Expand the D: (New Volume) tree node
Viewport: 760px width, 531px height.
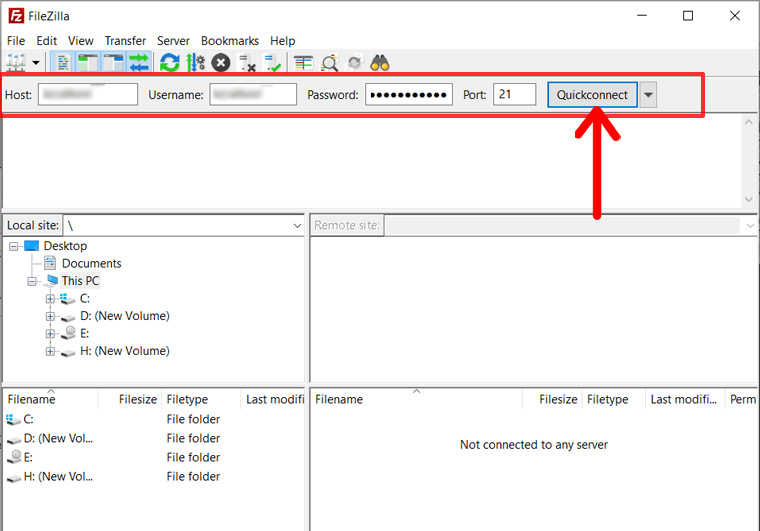click(x=50, y=316)
